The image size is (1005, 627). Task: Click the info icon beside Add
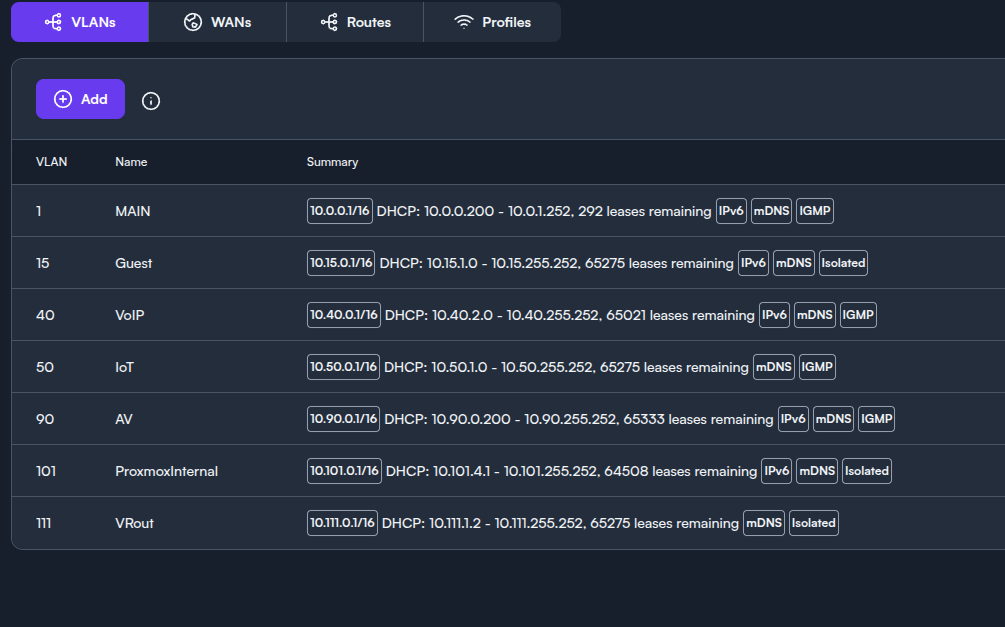coord(151,101)
